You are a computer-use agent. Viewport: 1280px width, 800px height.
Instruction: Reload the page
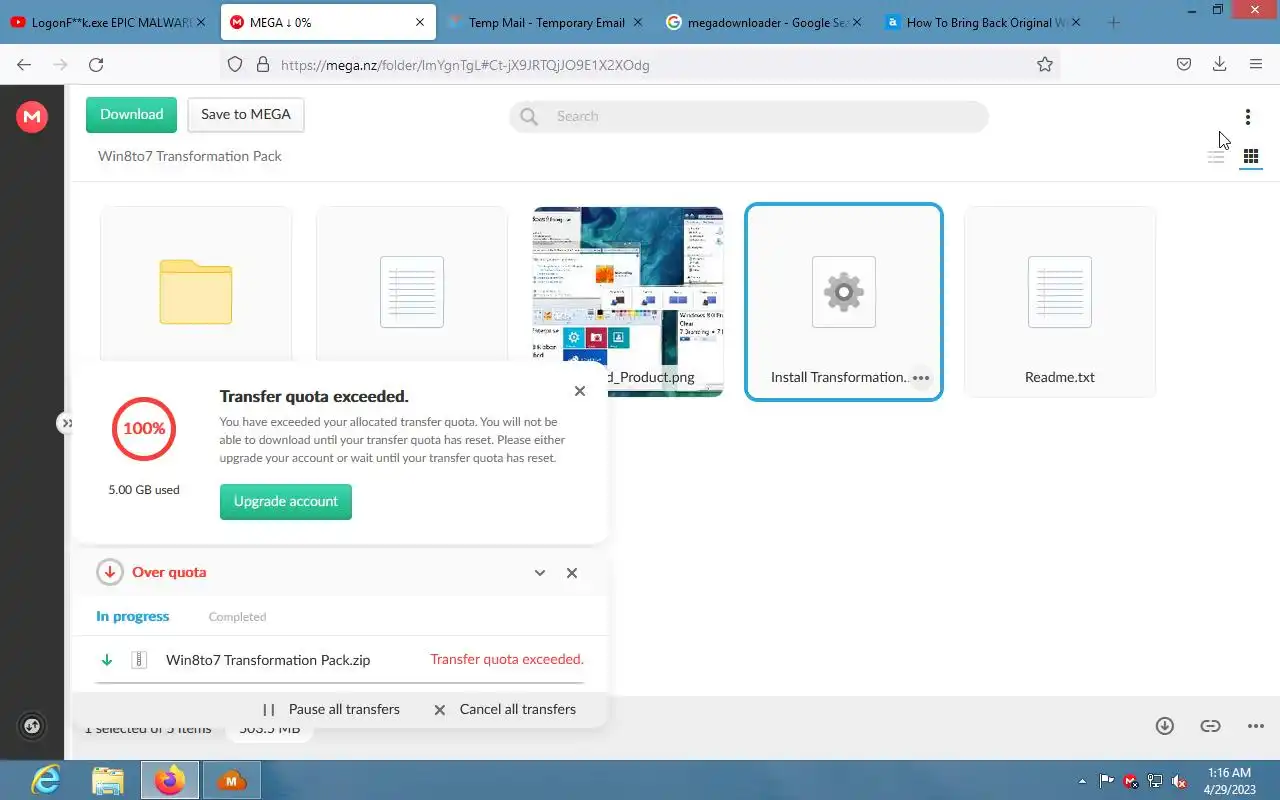[x=96, y=65]
